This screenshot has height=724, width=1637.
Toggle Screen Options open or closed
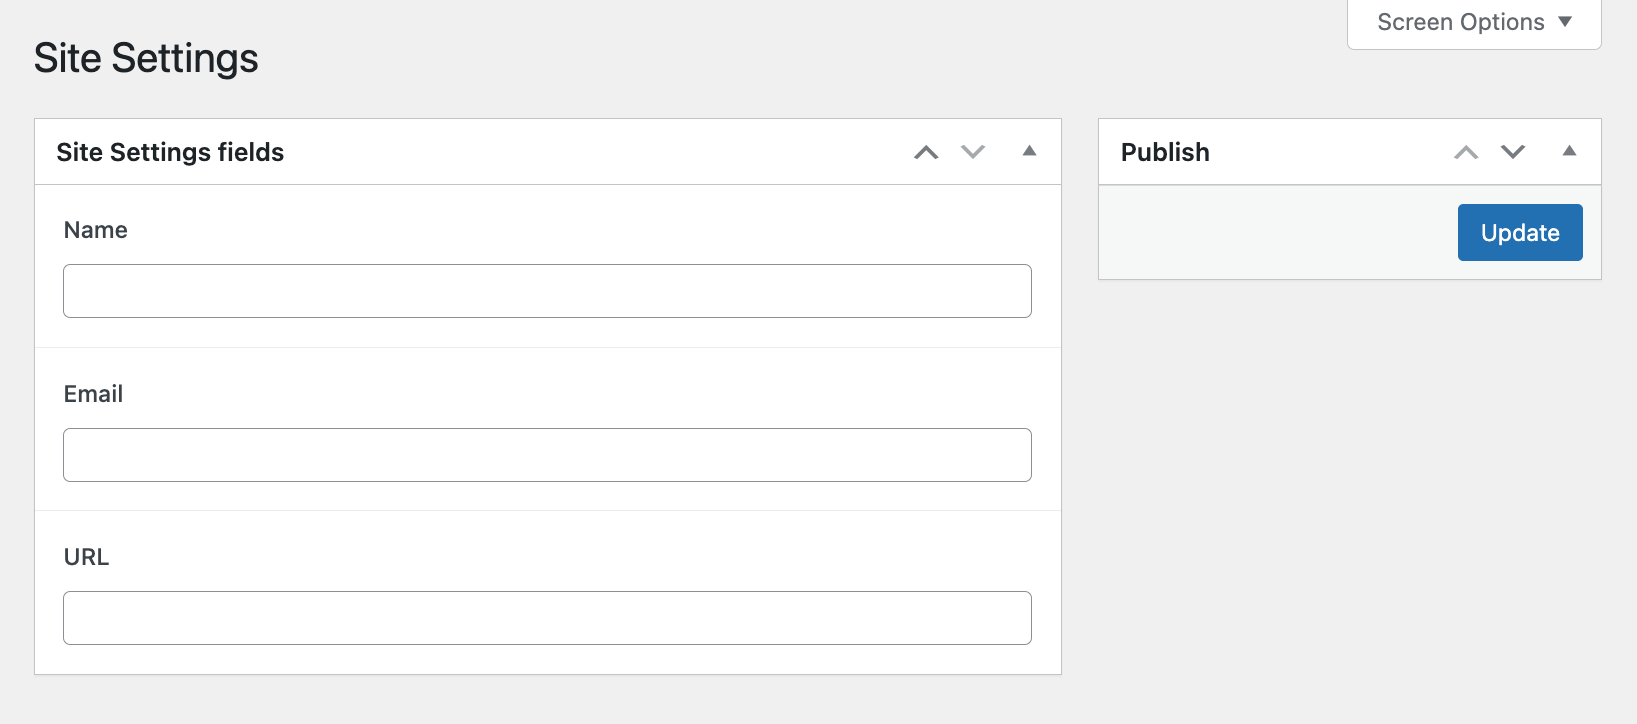click(1472, 21)
